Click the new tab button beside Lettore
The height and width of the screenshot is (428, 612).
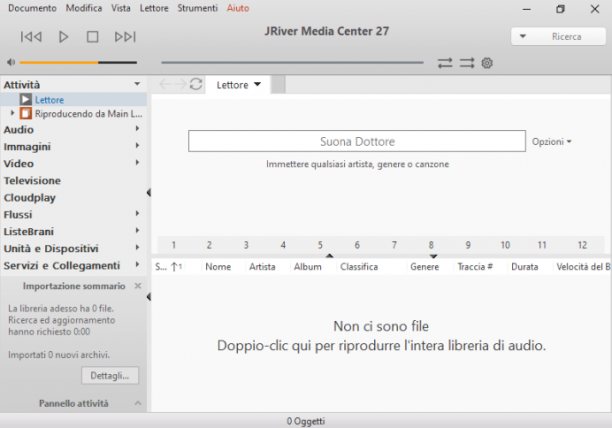(x=278, y=85)
